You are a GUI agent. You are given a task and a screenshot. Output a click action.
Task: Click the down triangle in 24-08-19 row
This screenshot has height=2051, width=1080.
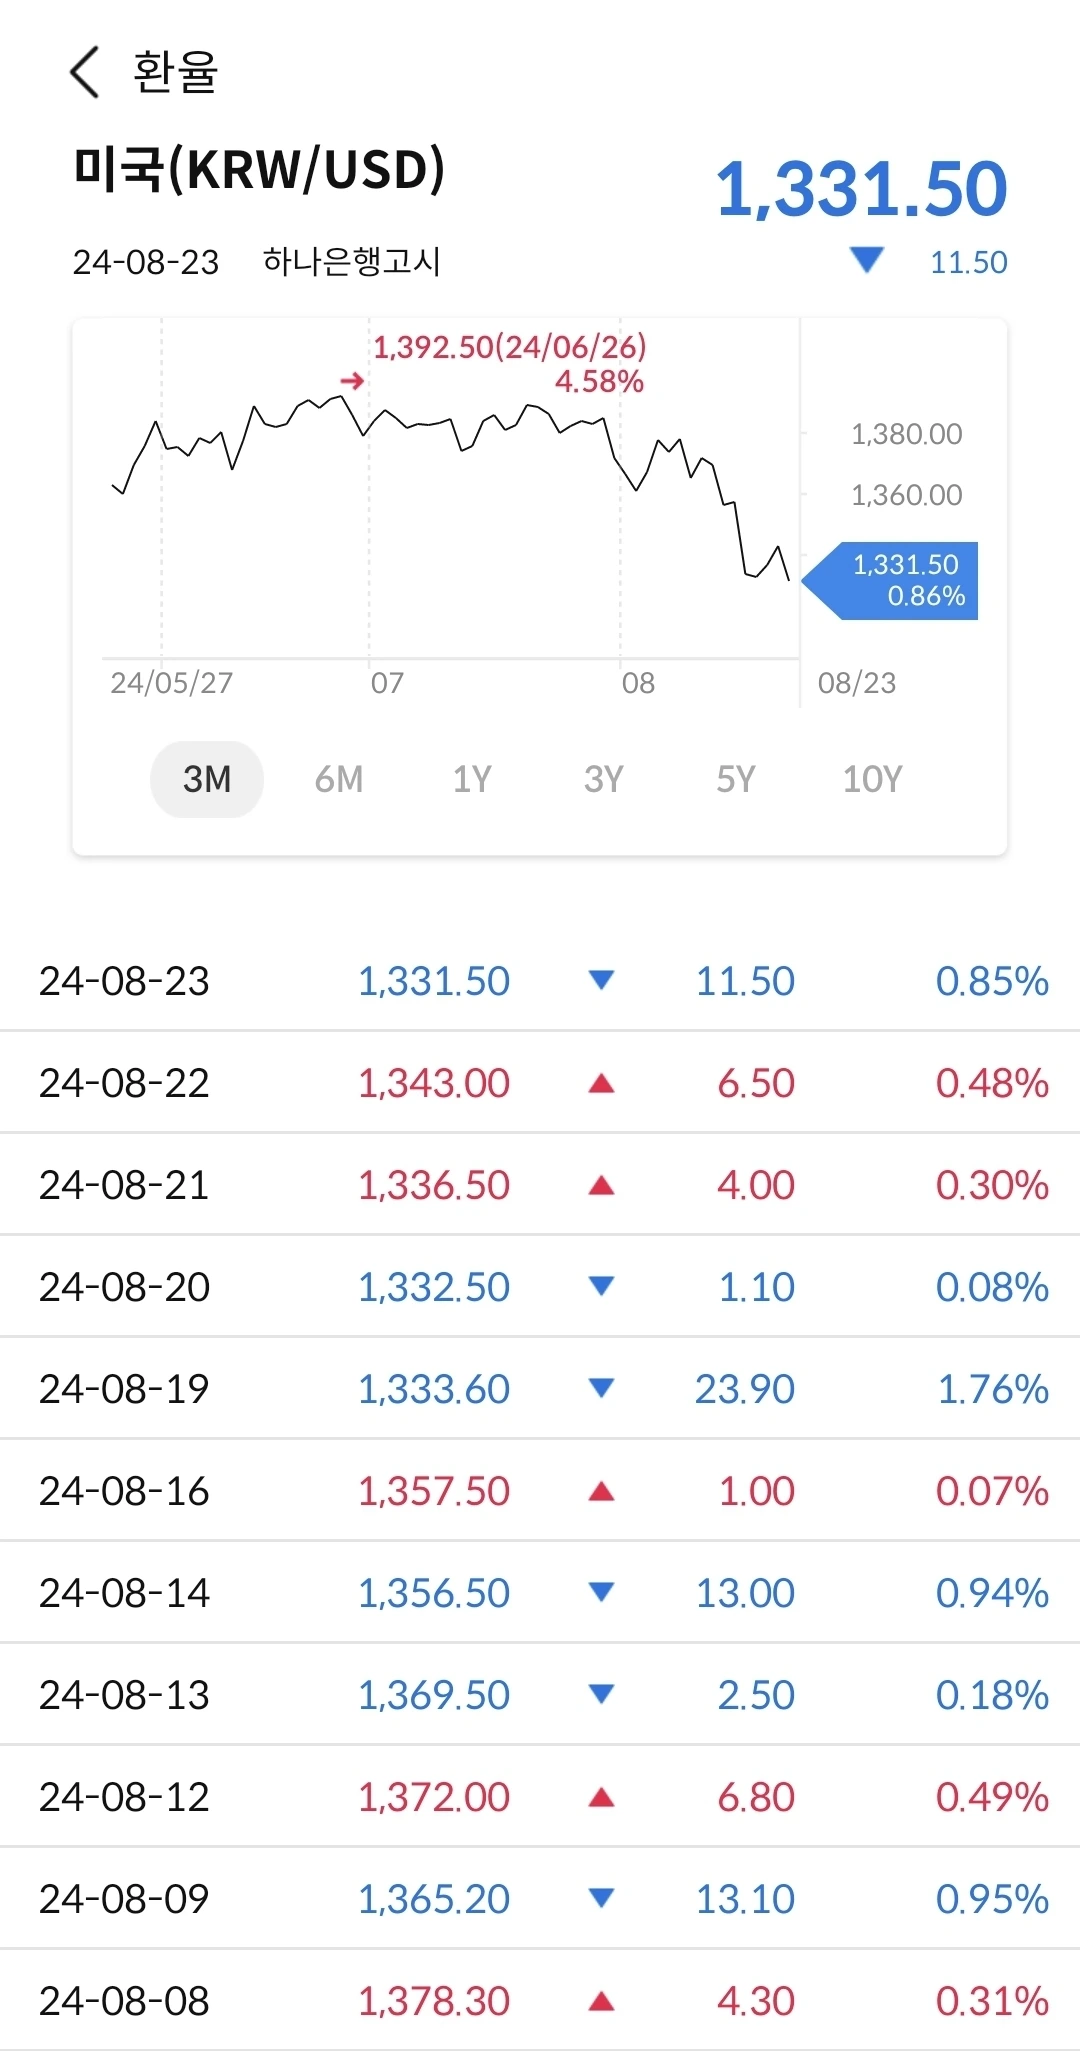pos(601,1388)
